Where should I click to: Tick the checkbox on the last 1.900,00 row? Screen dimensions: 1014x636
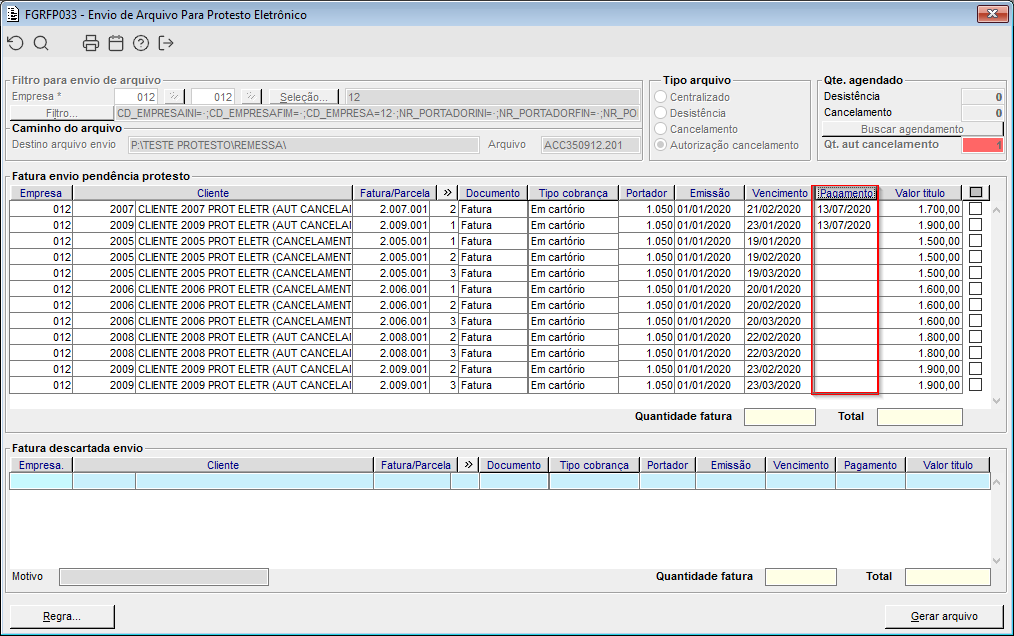[975, 385]
